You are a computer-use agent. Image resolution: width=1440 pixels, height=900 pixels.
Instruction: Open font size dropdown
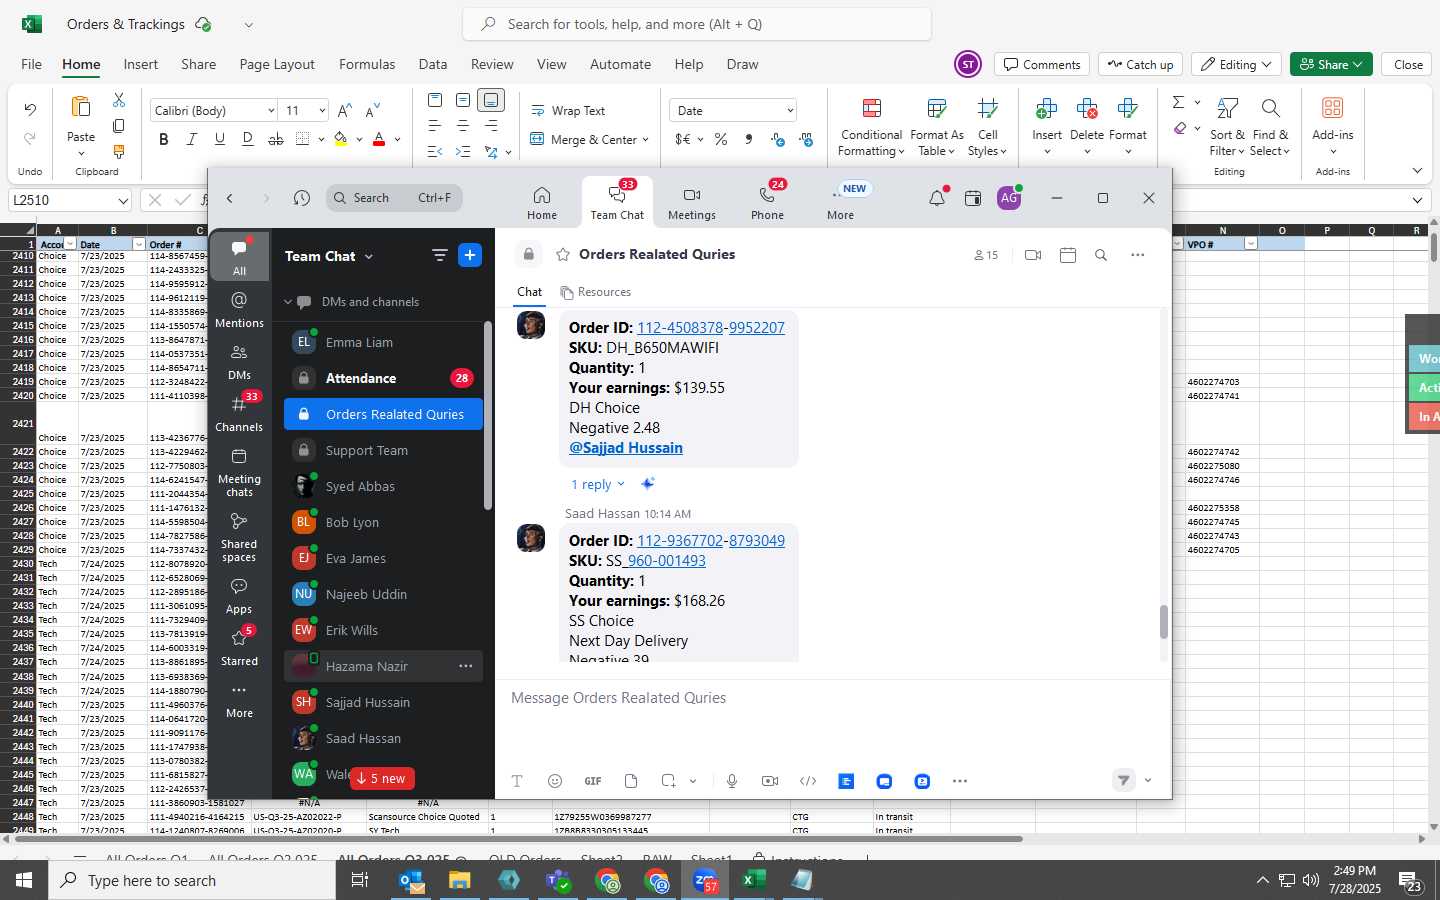(321, 111)
